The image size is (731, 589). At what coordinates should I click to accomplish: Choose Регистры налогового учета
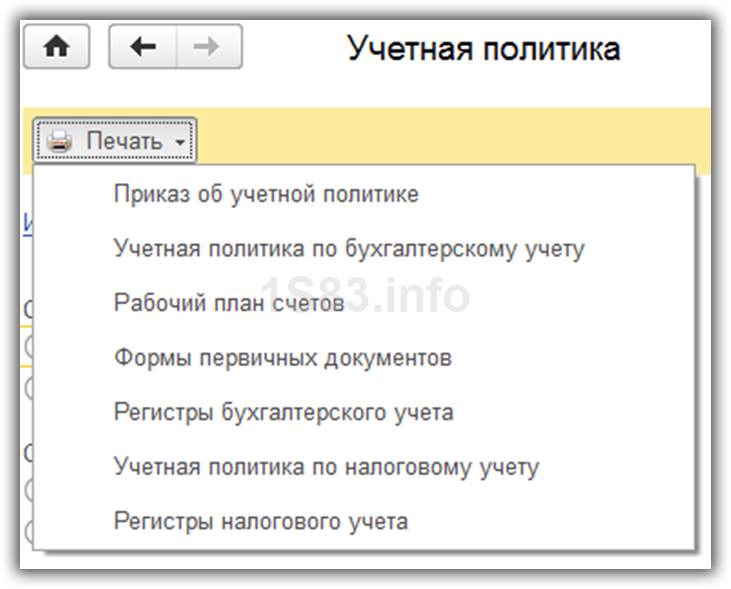(x=364, y=521)
